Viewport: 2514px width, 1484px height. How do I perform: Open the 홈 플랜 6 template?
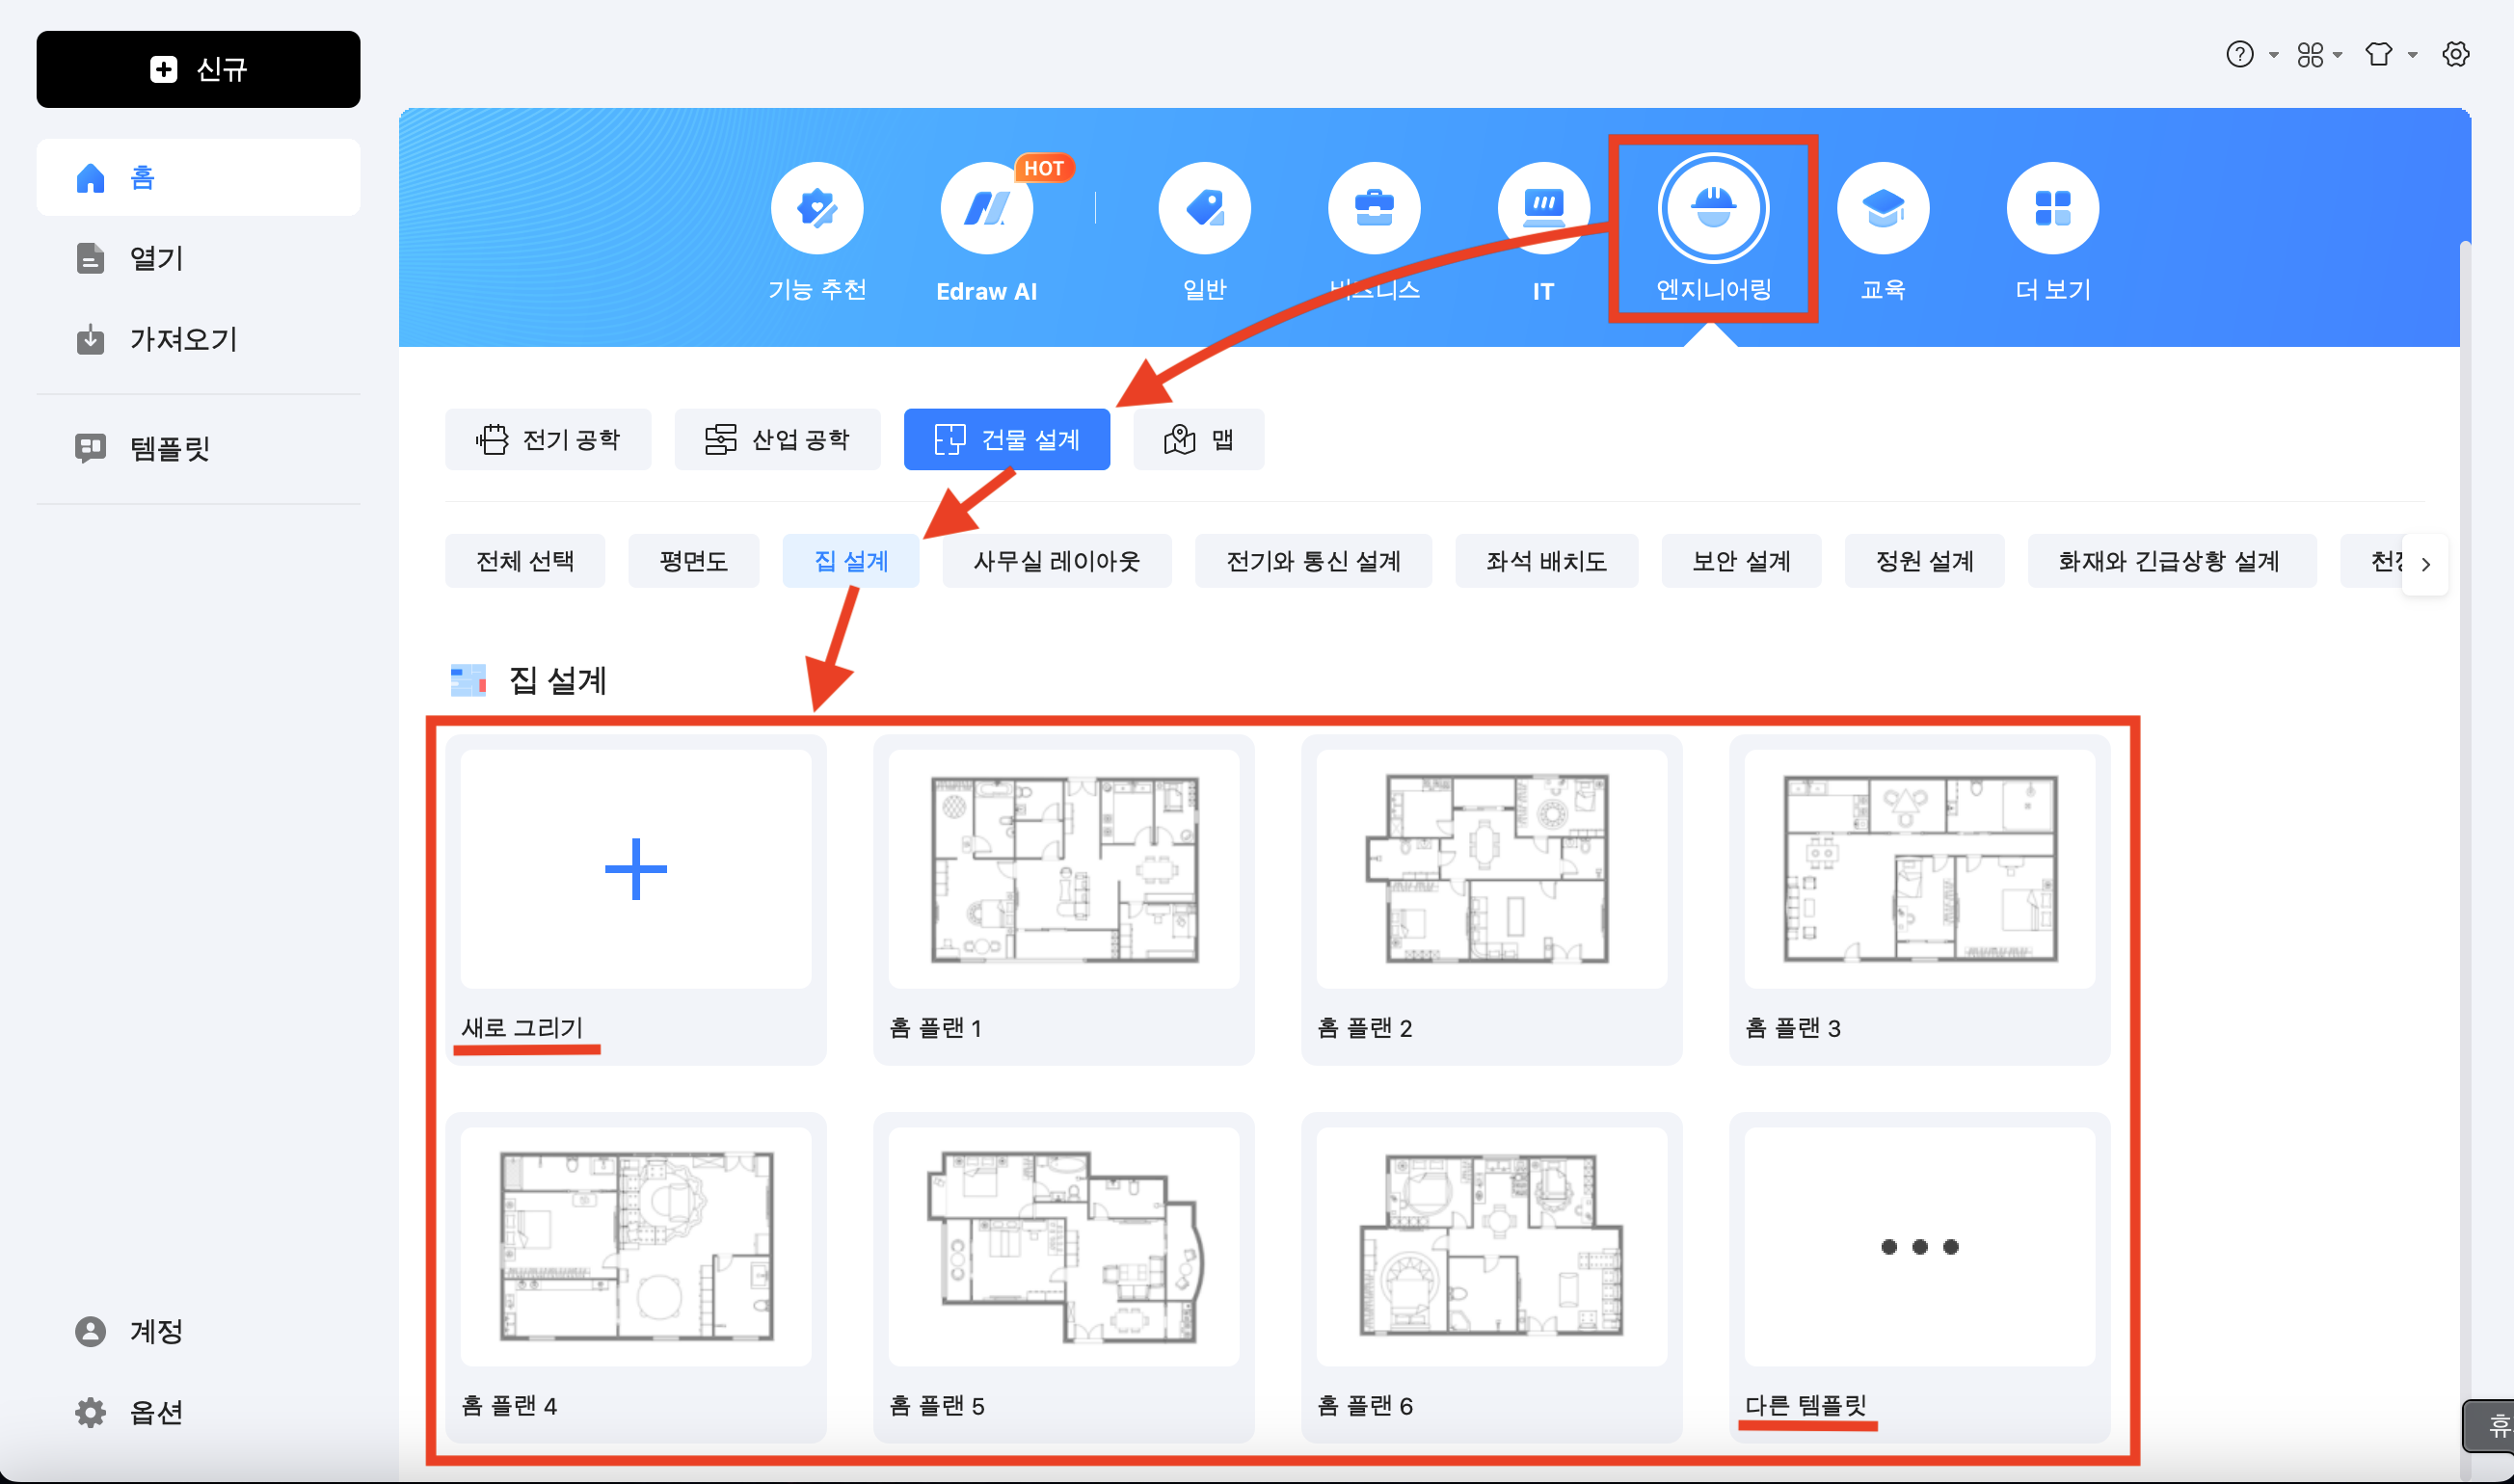1491,1277
